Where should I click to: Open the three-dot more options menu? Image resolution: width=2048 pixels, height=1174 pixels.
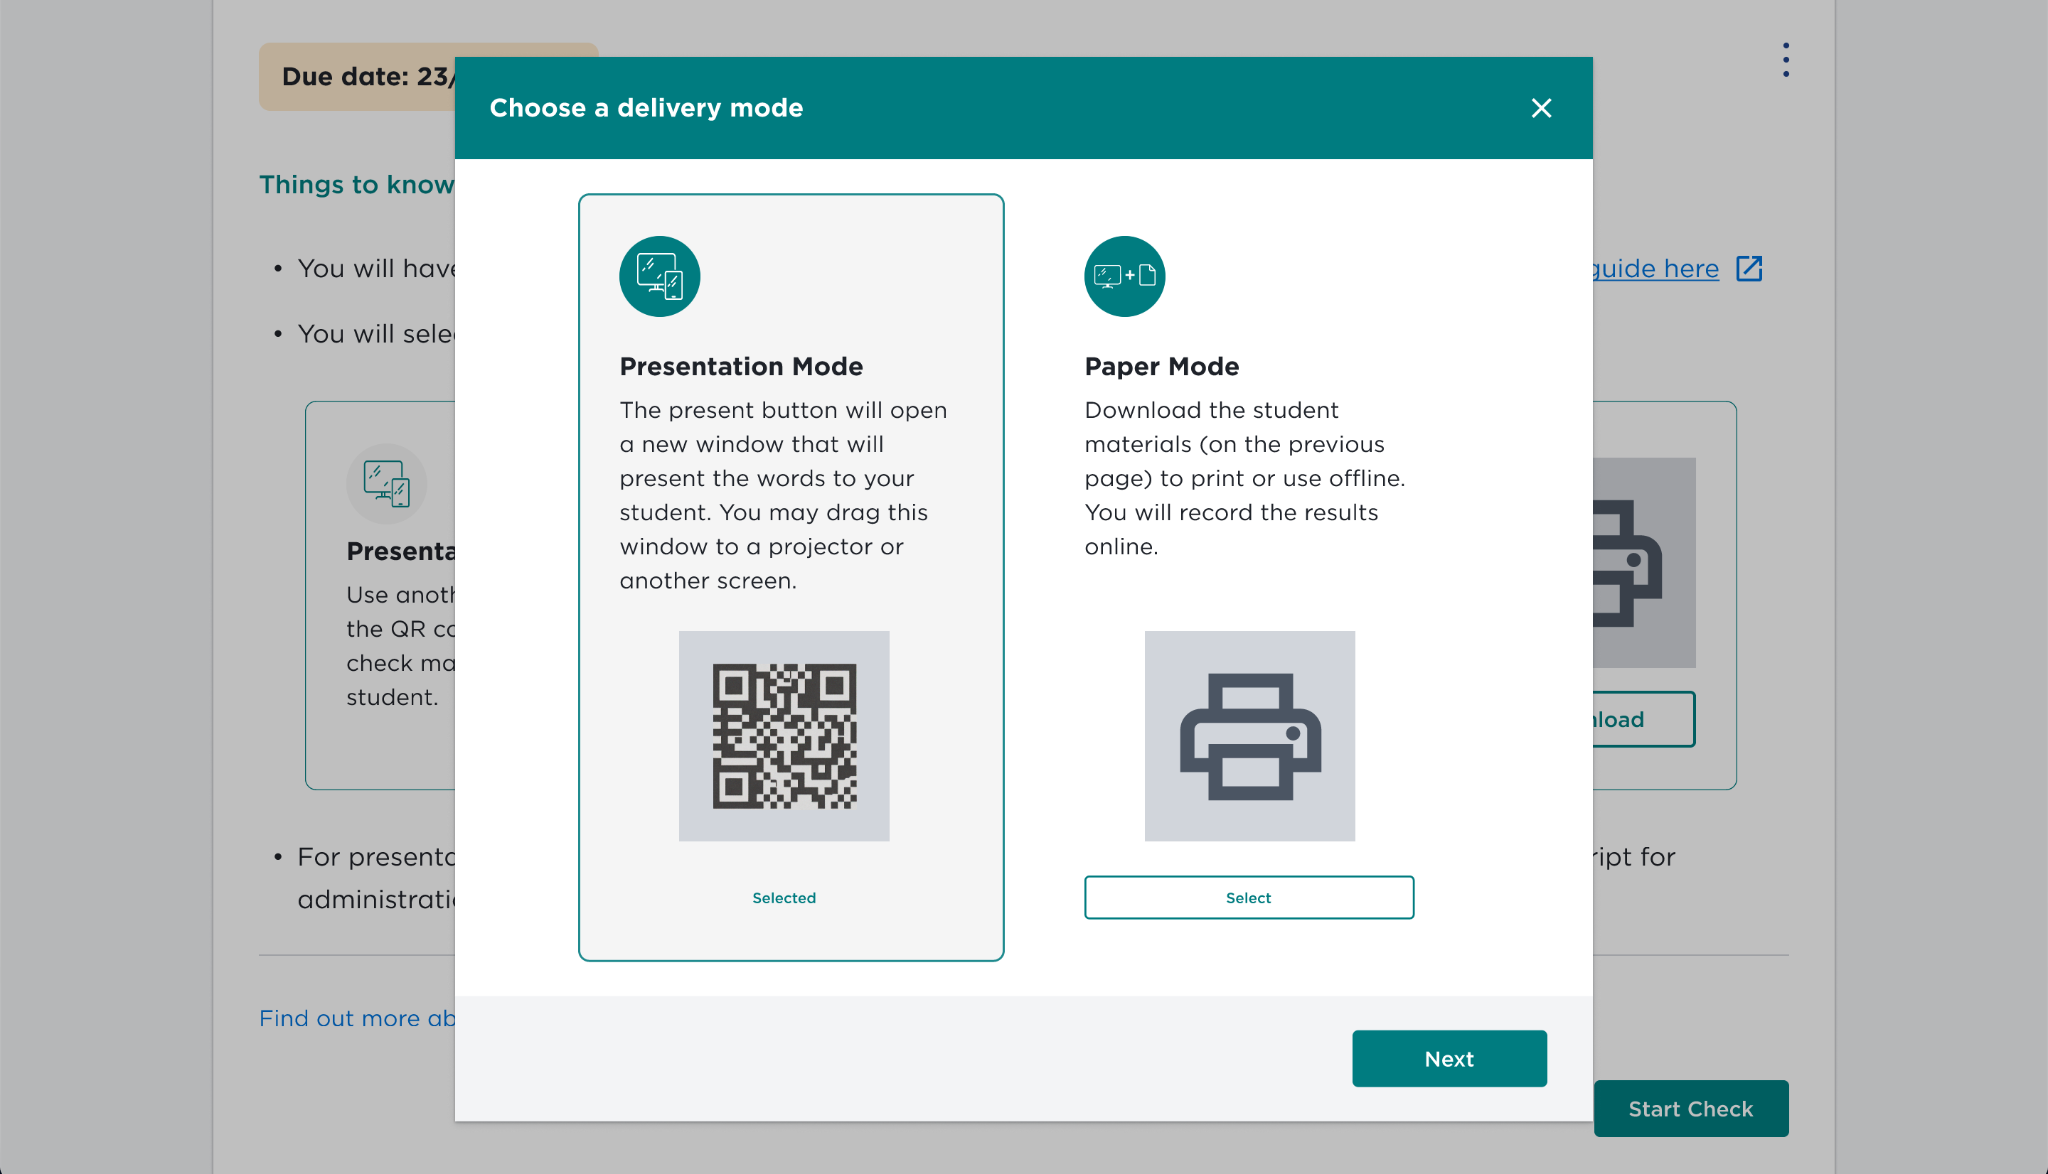pyautogui.click(x=1785, y=60)
